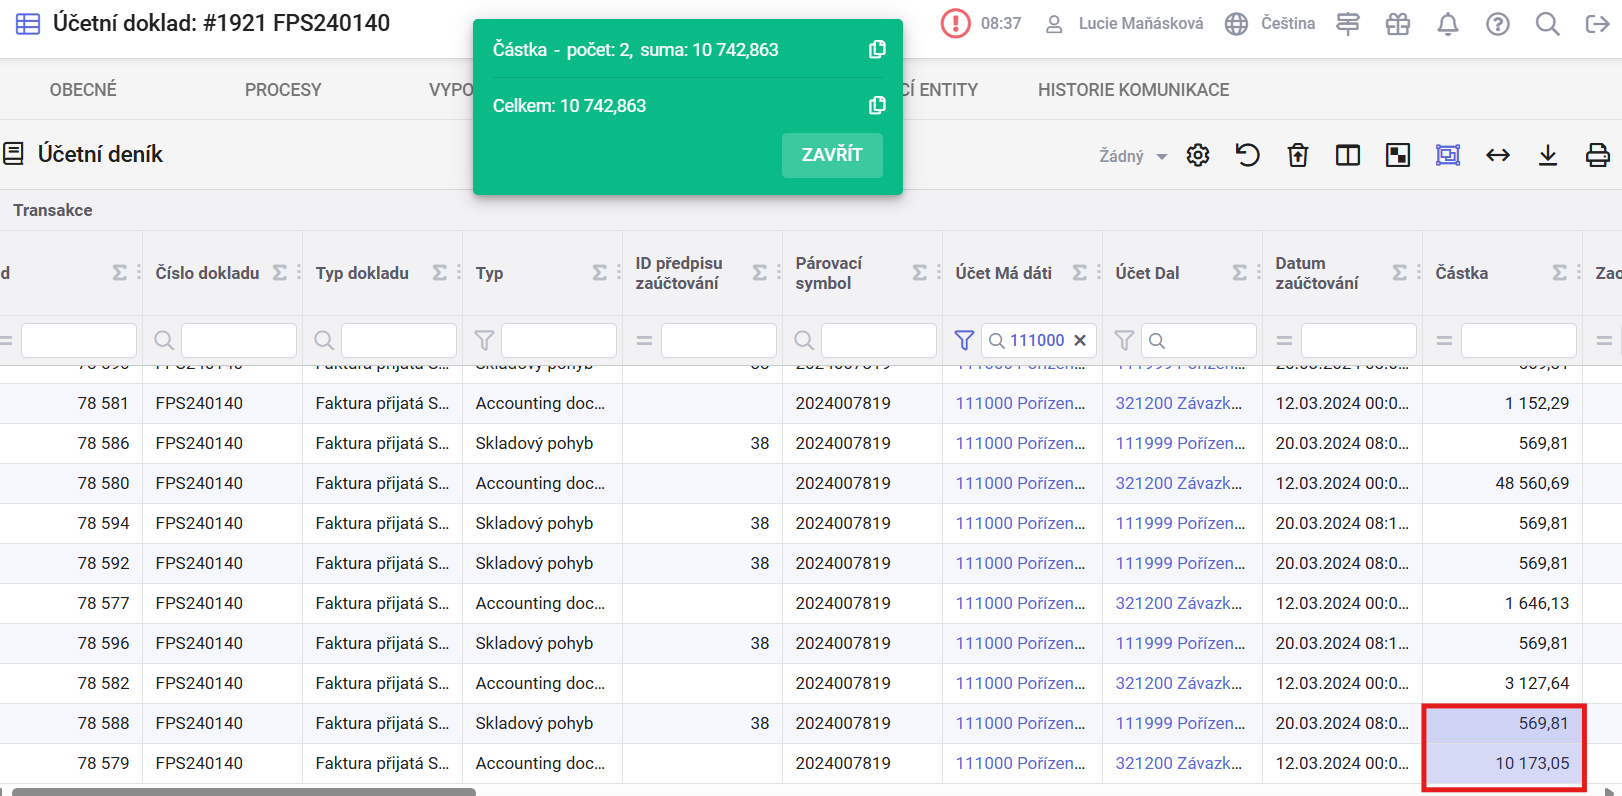Open filter operator for Typ column
The height and width of the screenshot is (796, 1622).
click(484, 341)
